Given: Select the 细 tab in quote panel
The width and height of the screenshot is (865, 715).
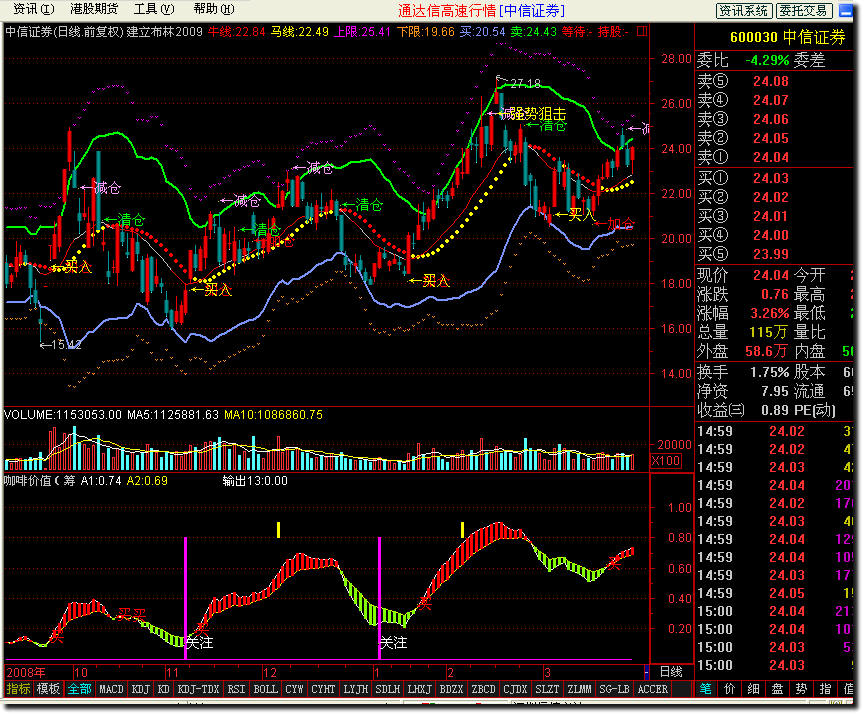Looking at the screenshot, I should point(754,689).
